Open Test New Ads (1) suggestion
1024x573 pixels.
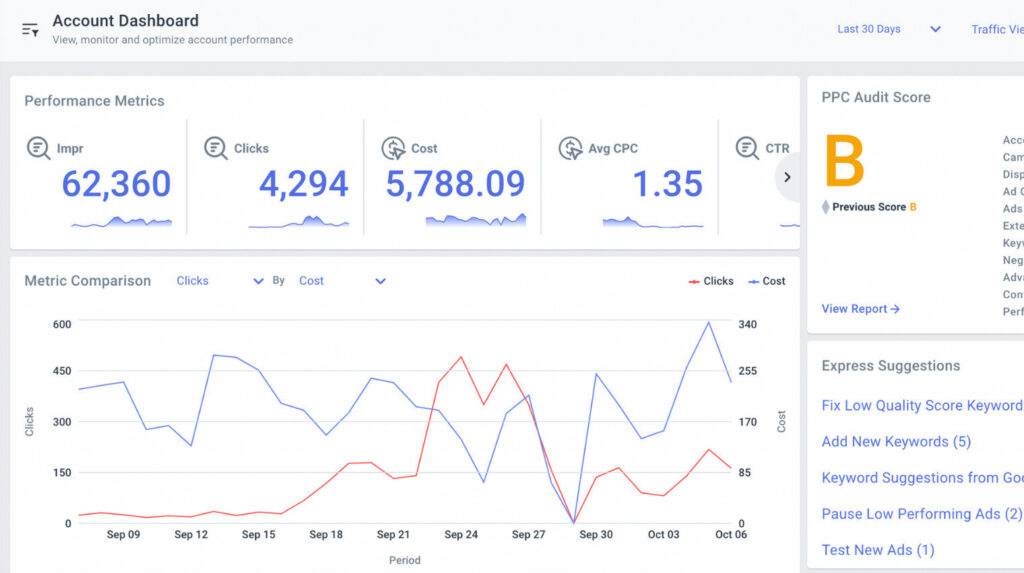click(878, 550)
